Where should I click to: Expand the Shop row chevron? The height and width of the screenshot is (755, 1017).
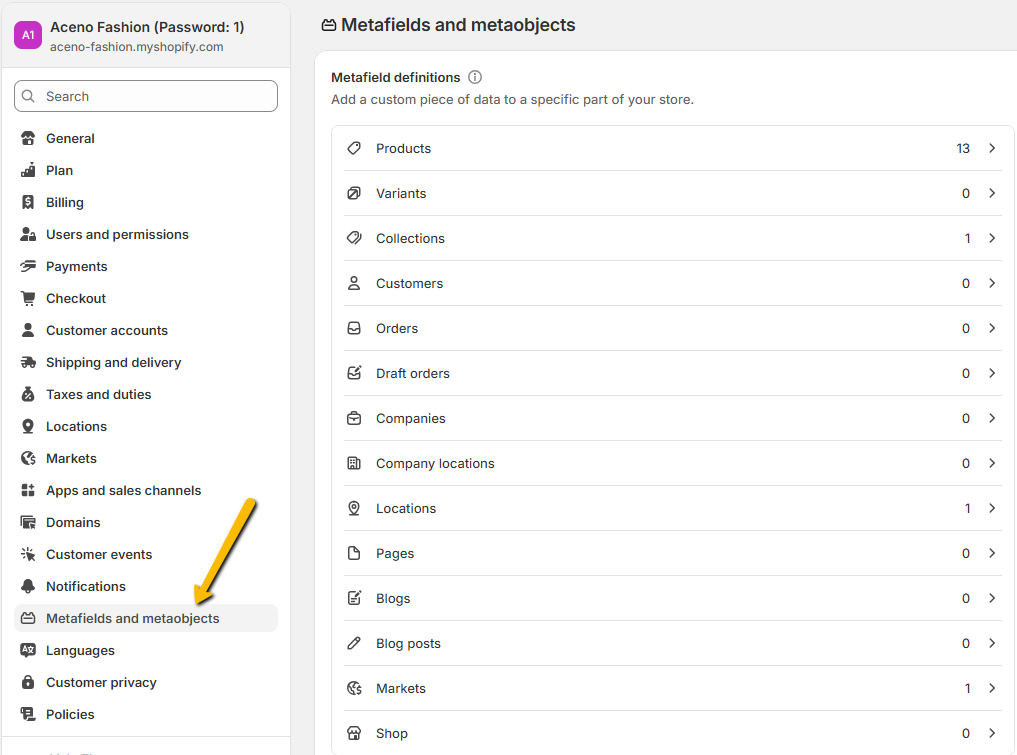click(992, 733)
